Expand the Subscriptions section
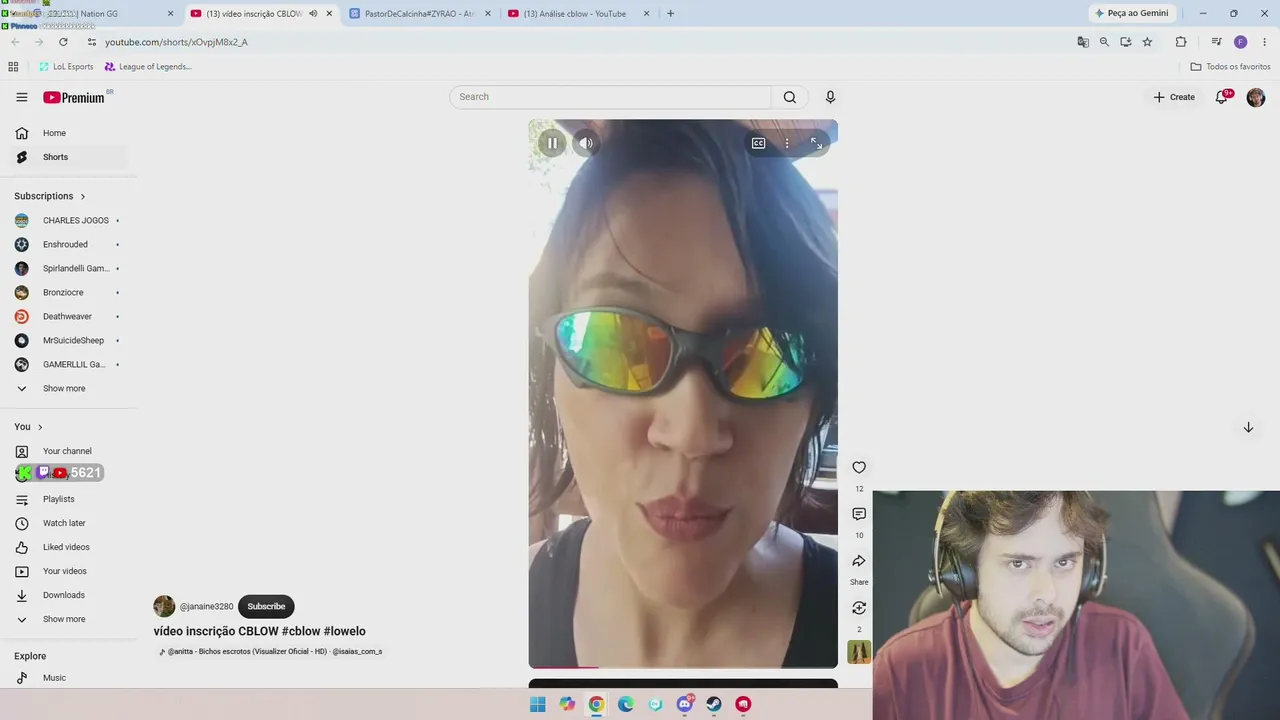Viewport: 1280px width, 720px height. pos(50,196)
